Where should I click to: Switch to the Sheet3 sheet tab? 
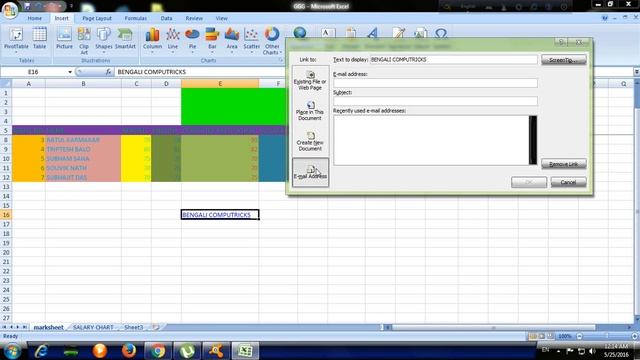tap(133, 327)
